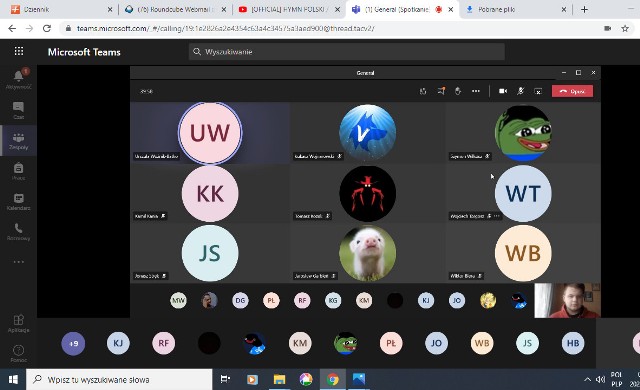Open Calendar in Teams sidebar

tap(18, 202)
